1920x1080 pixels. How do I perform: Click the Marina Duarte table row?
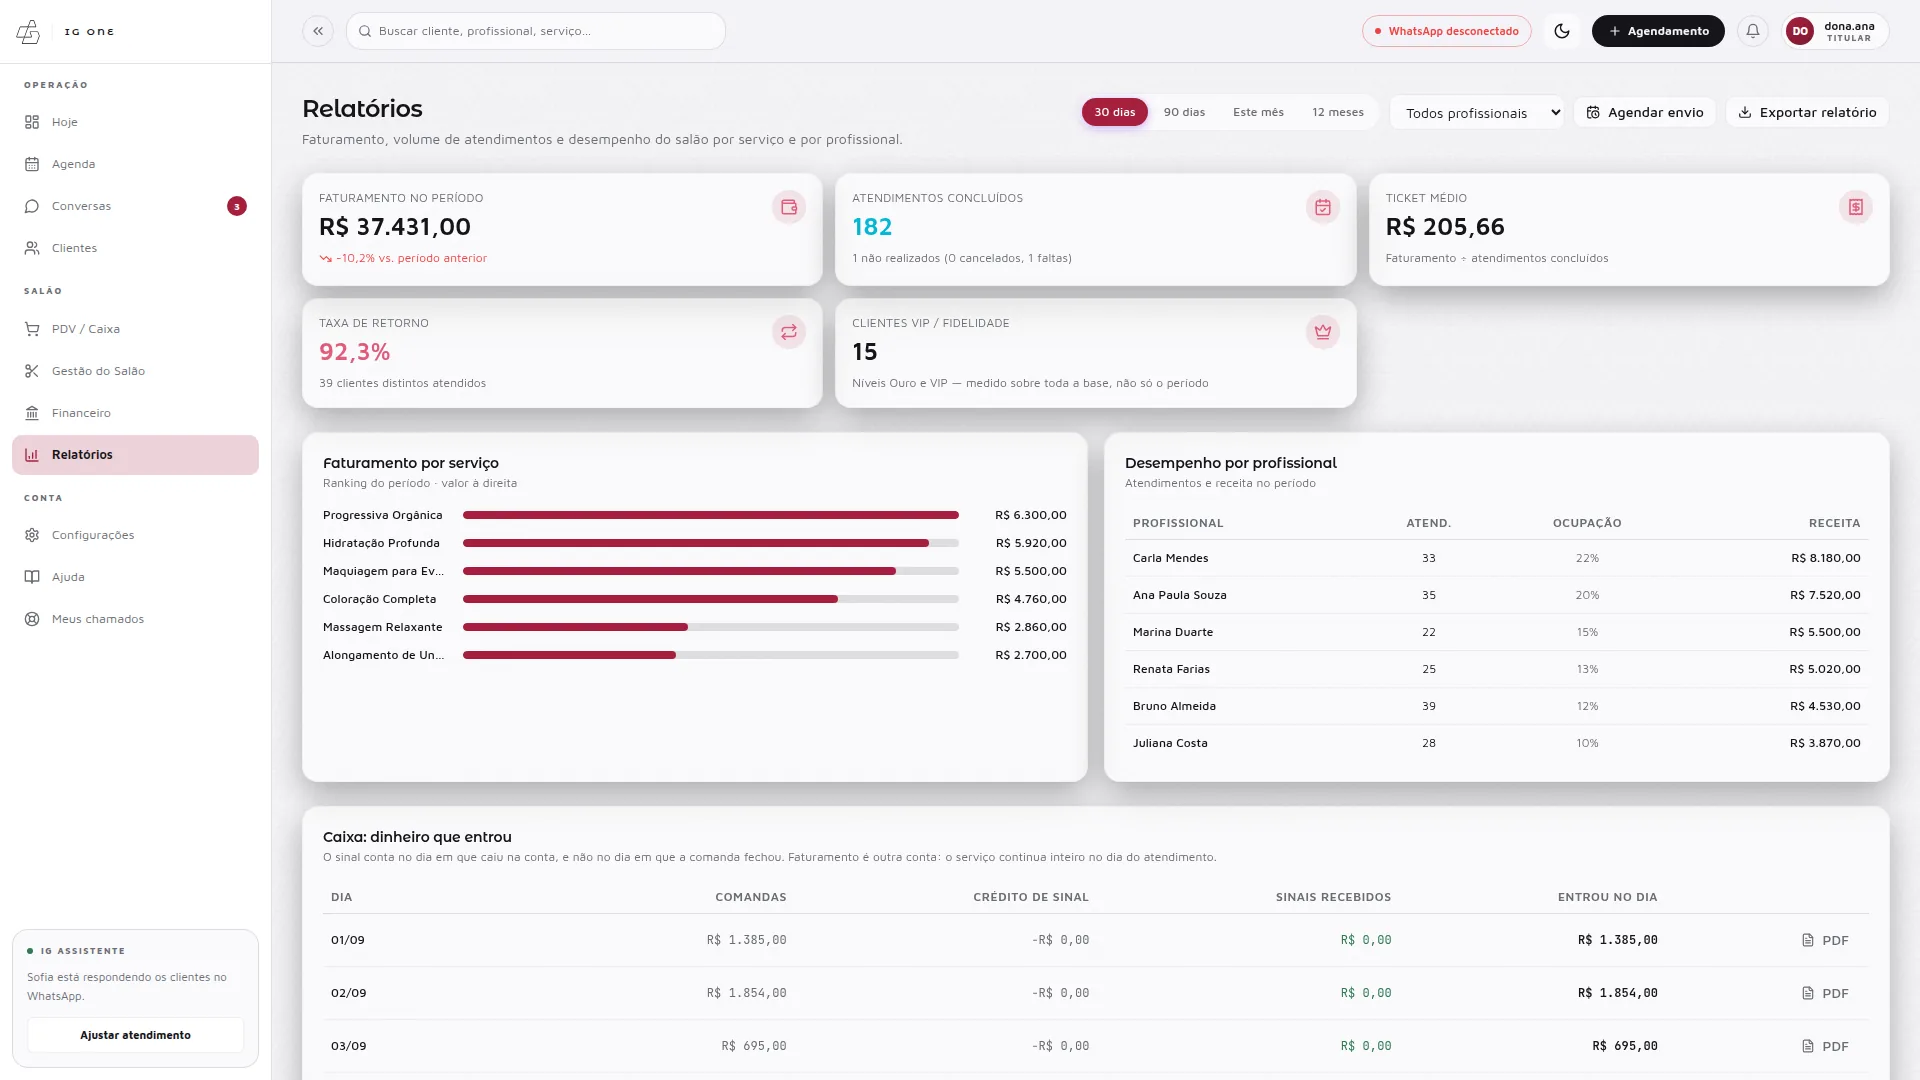point(1496,632)
